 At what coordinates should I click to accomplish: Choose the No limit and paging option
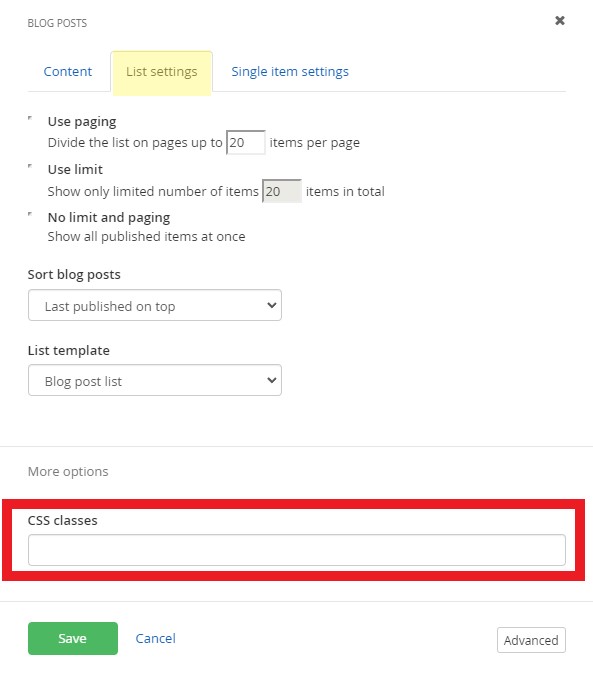point(30,214)
